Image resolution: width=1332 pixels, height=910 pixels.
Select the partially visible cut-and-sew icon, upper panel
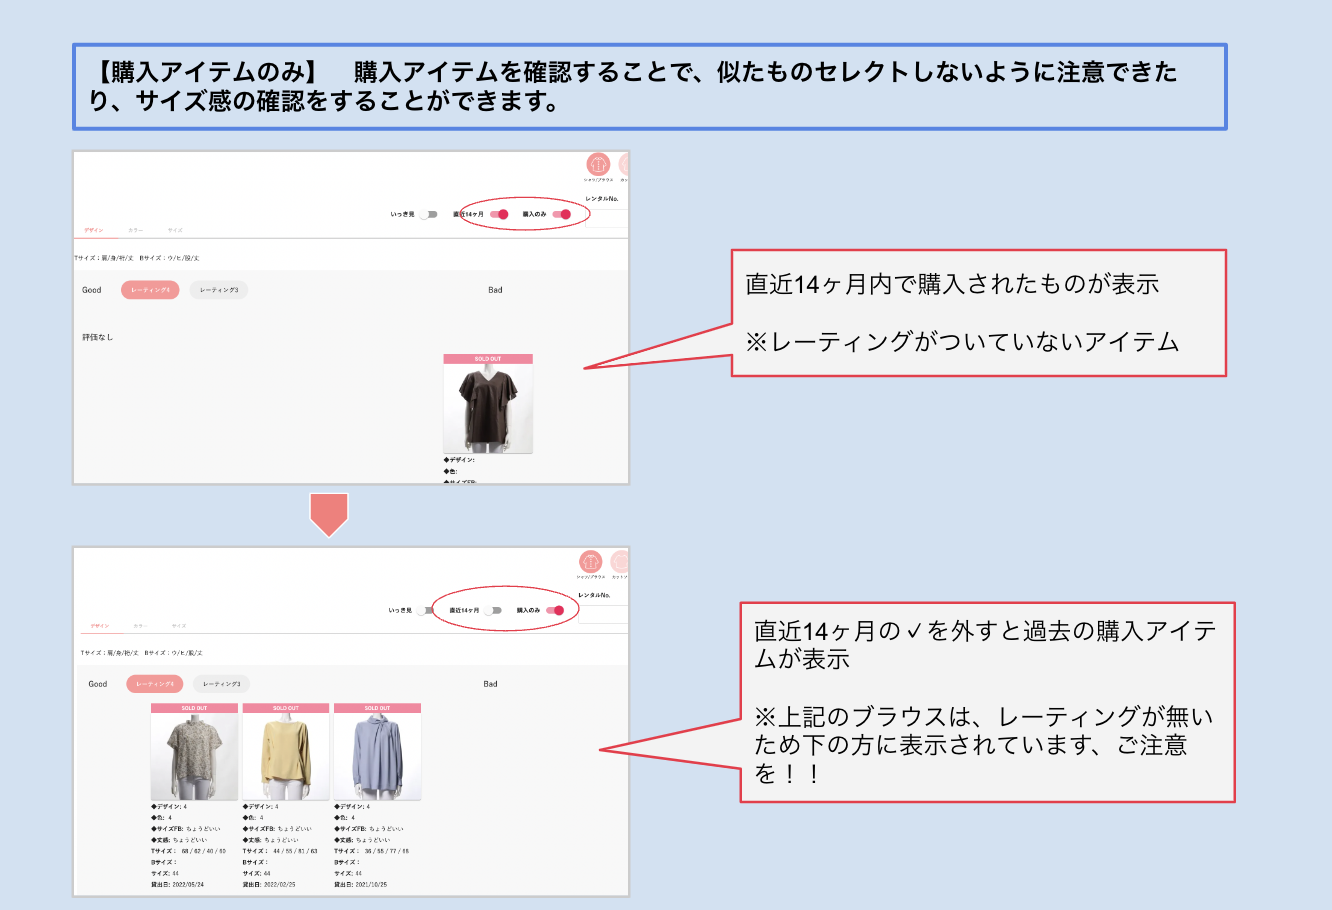coord(623,165)
